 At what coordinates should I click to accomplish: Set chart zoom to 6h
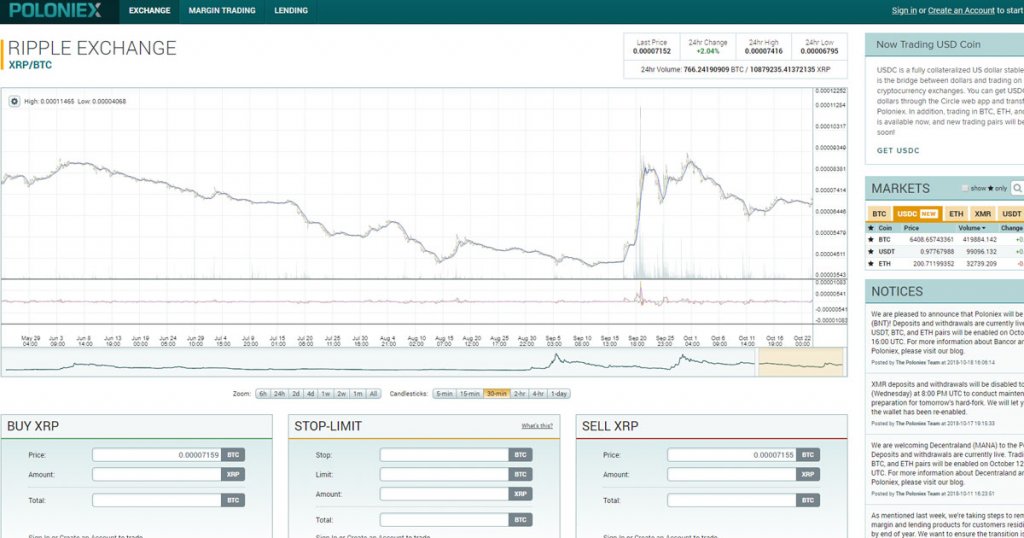[263, 394]
